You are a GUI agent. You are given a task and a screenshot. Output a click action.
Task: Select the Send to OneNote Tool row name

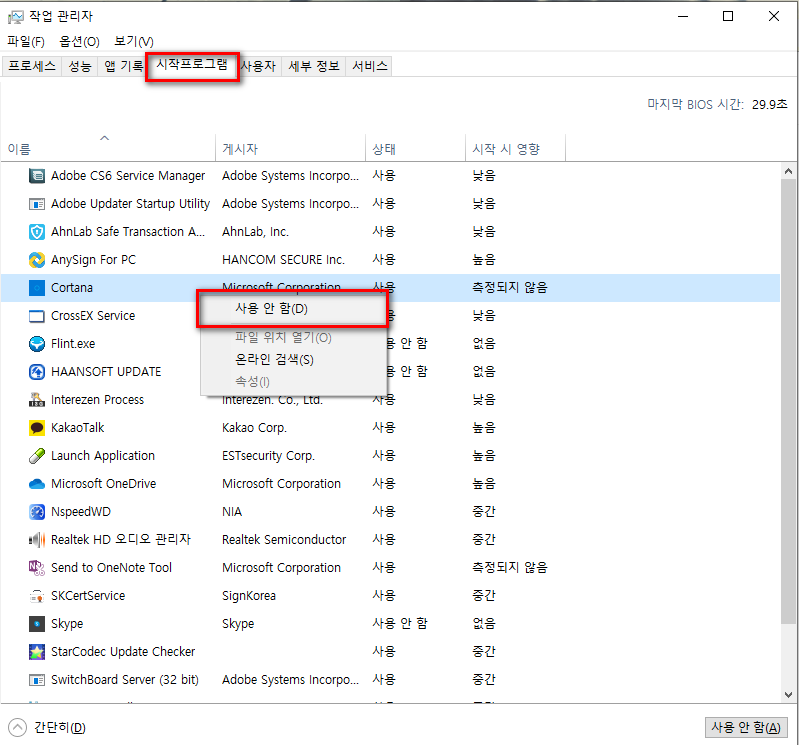(111, 568)
